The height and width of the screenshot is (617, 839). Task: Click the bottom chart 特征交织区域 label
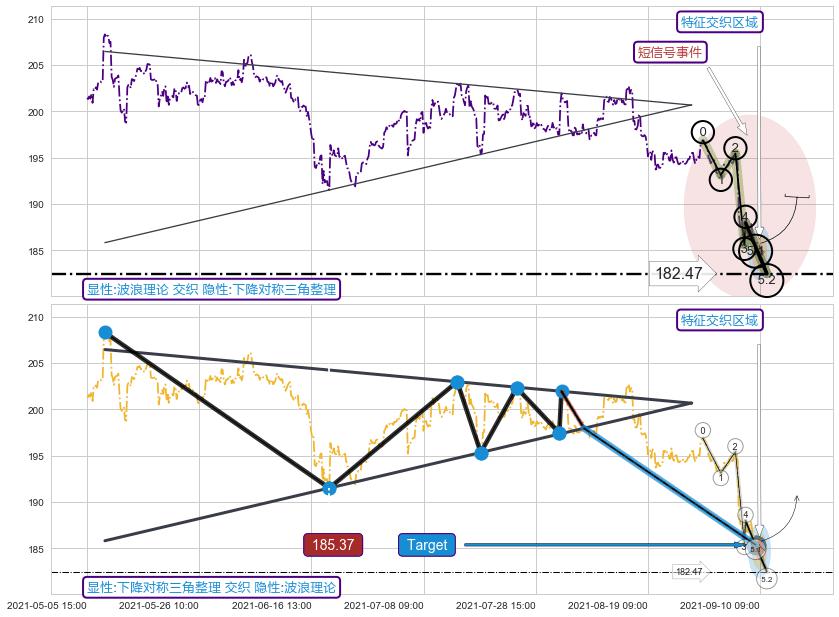tap(719, 320)
